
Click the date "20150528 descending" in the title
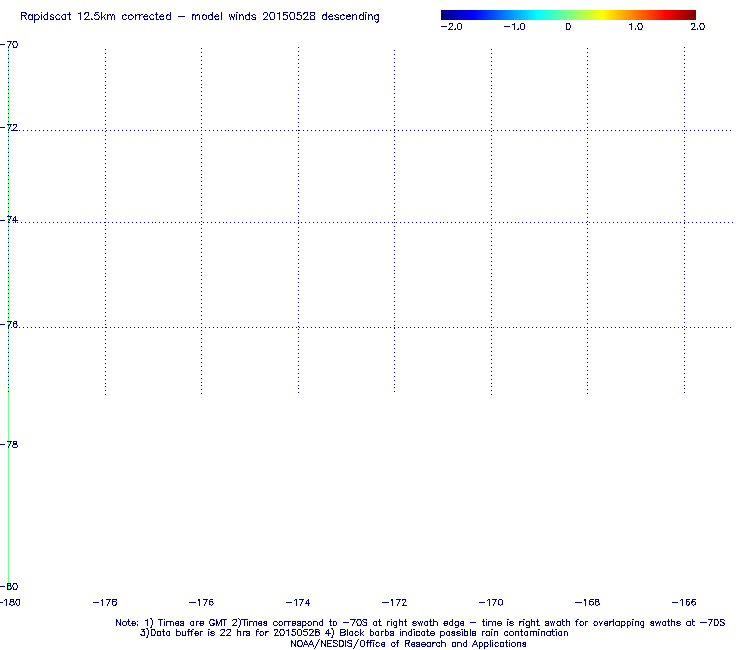click(x=321, y=17)
